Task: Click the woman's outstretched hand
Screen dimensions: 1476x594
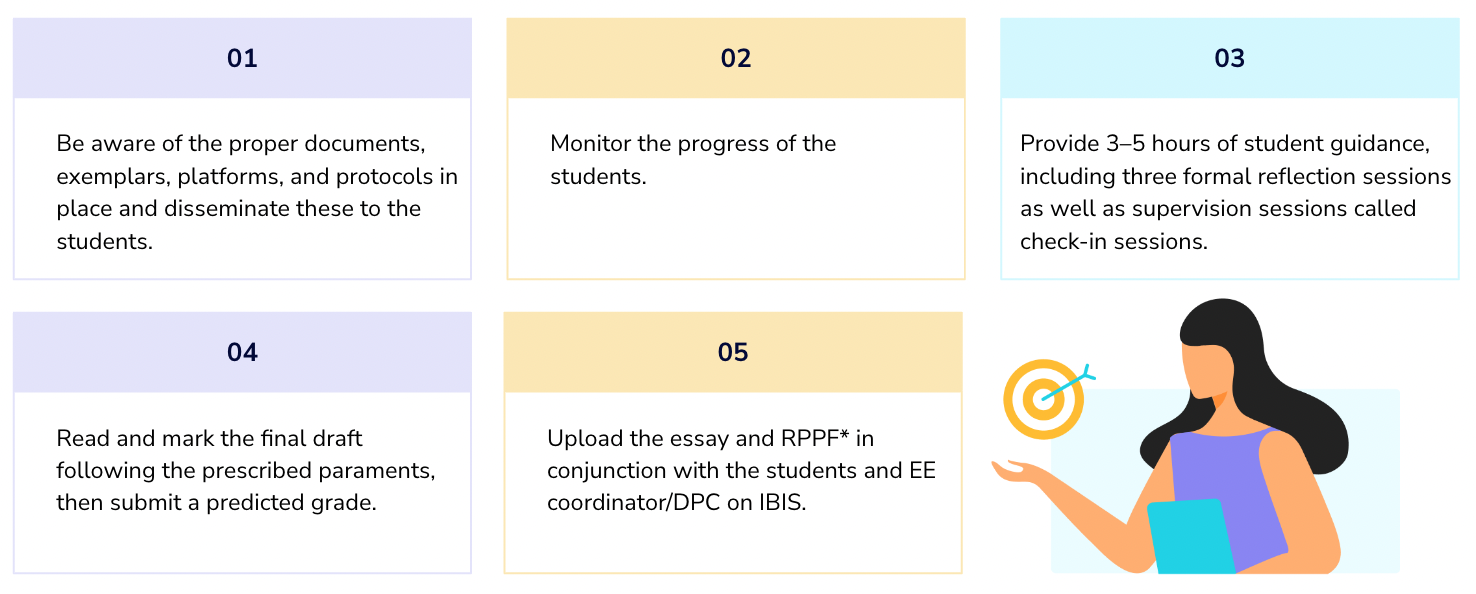Action: tap(1017, 471)
